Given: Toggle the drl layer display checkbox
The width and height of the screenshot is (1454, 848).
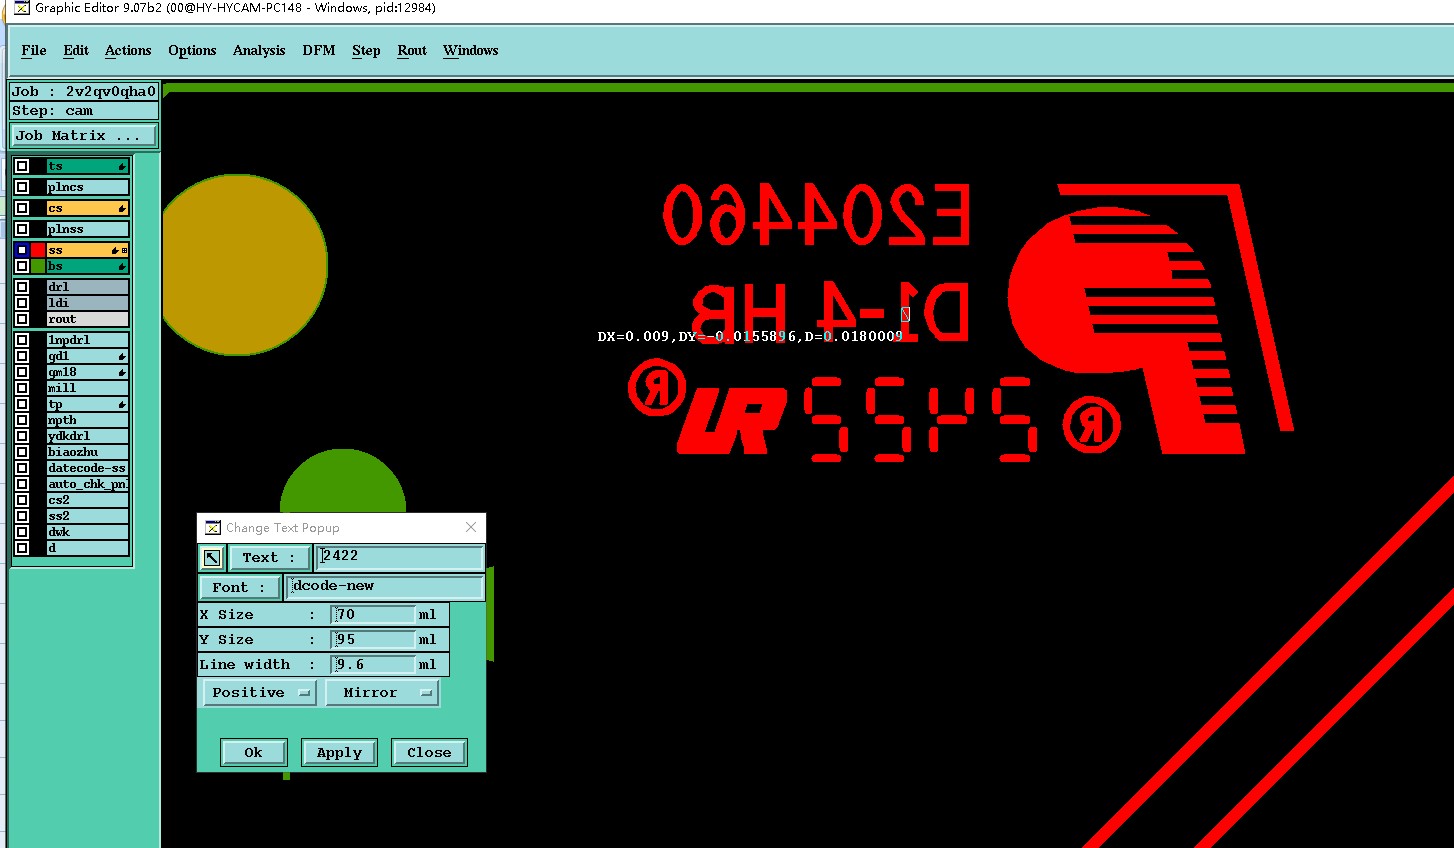Looking at the screenshot, I should [x=22, y=287].
